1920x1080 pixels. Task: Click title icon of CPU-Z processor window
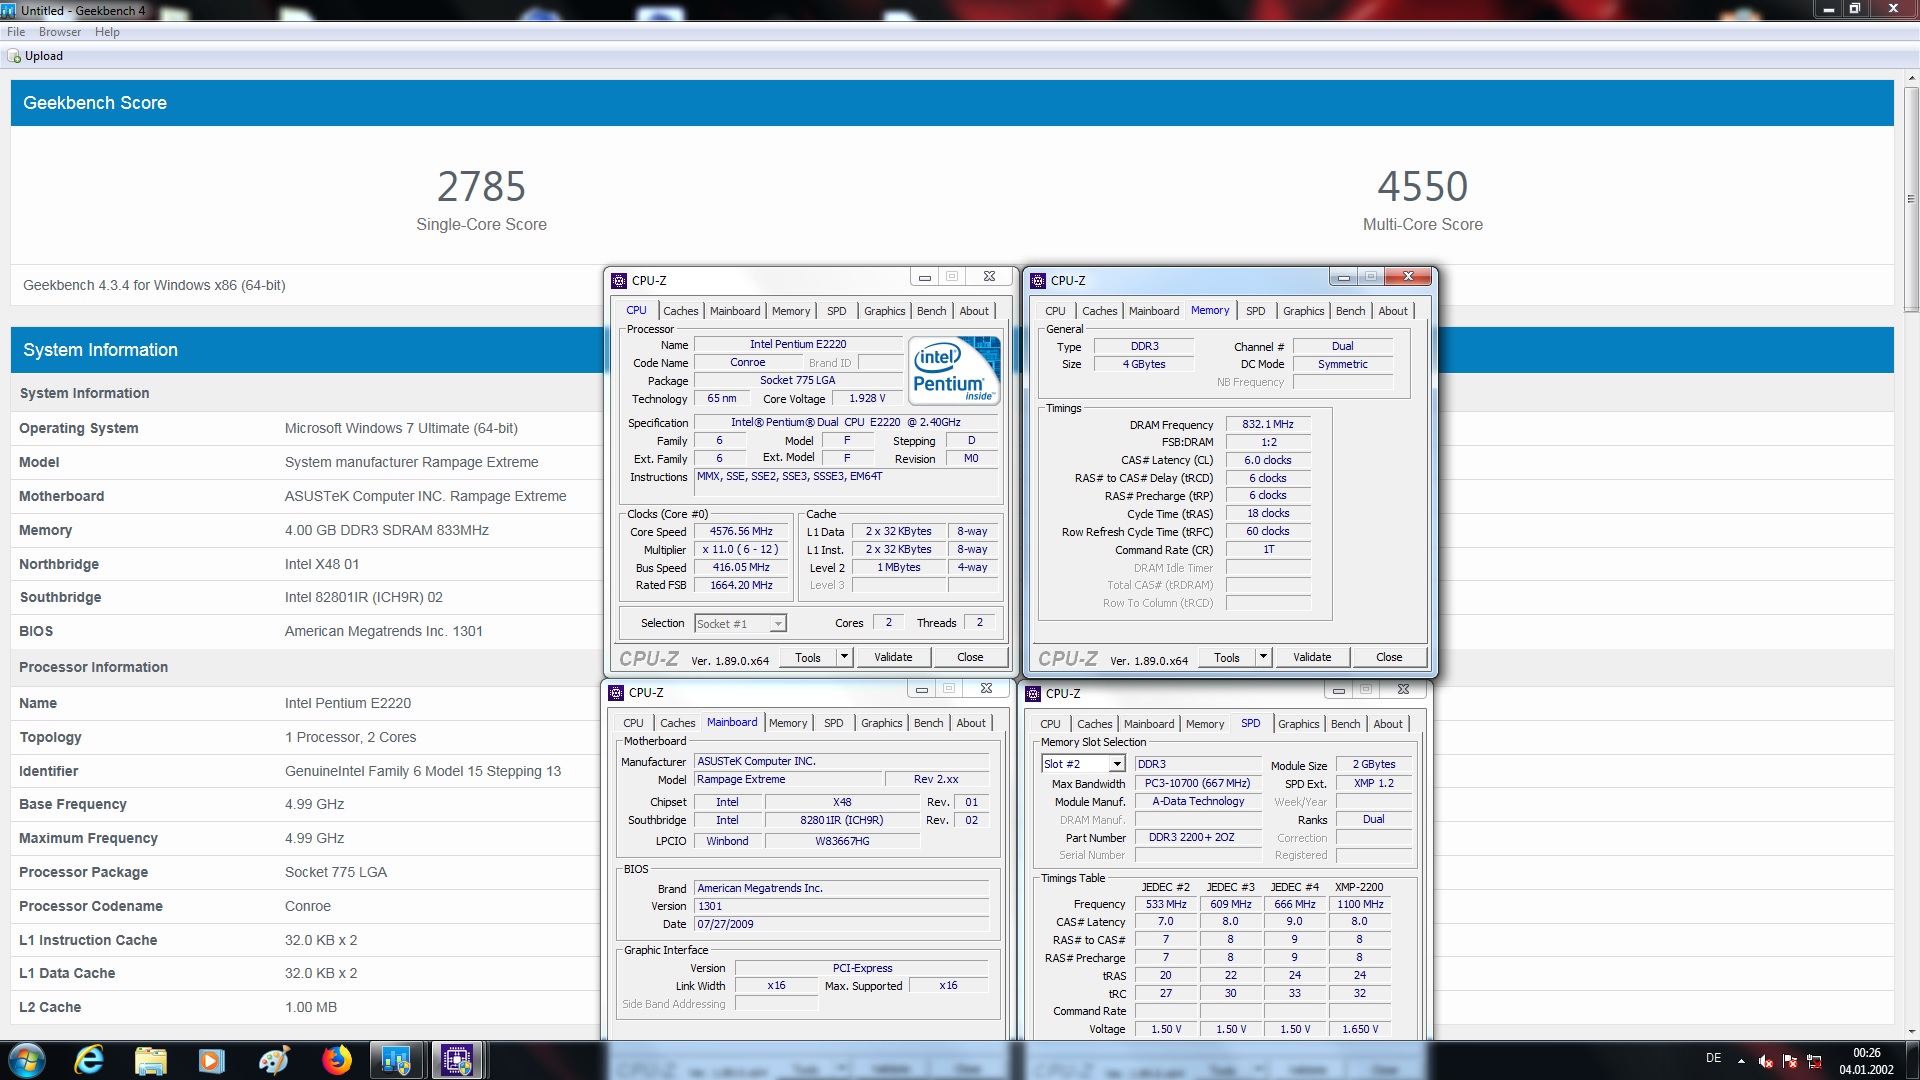619,281
